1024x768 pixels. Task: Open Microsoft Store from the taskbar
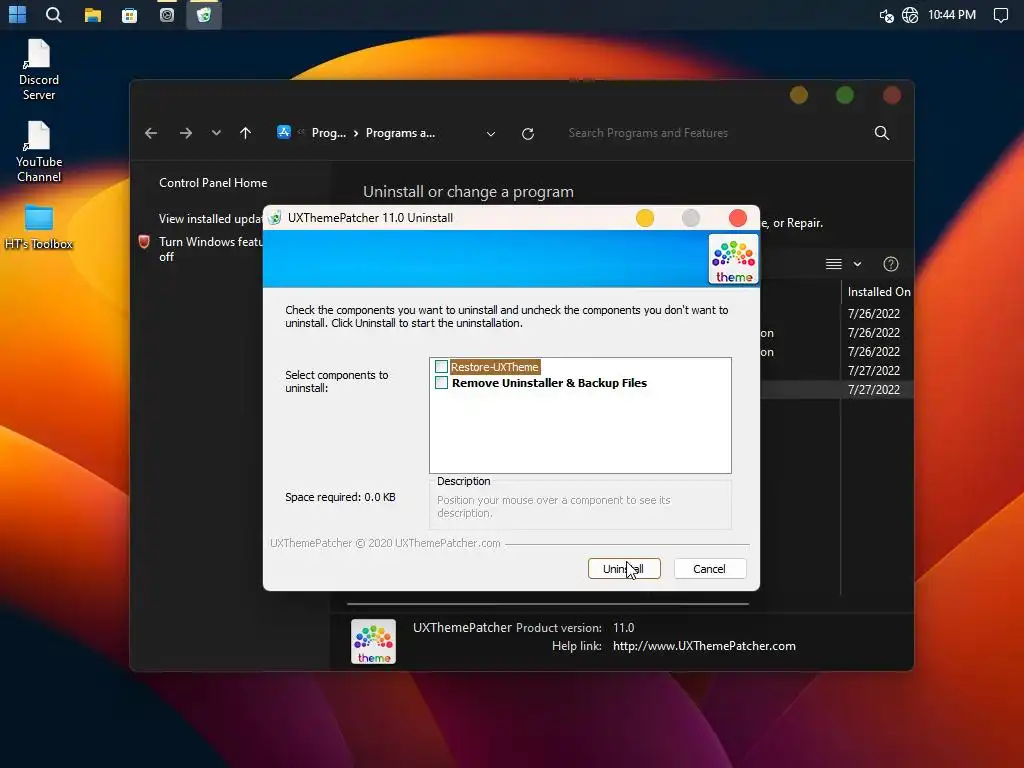click(x=129, y=15)
